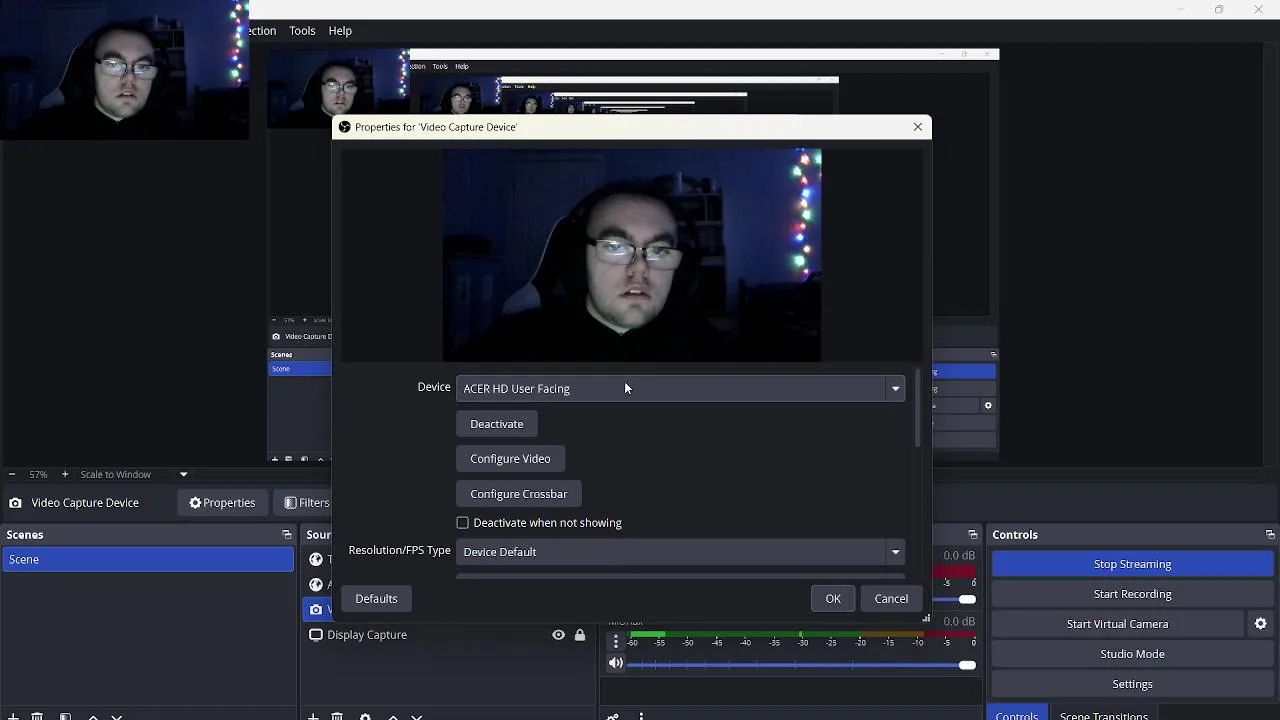The width and height of the screenshot is (1280, 720).
Task: Click the second globe source icon
Action: [x=316, y=585]
